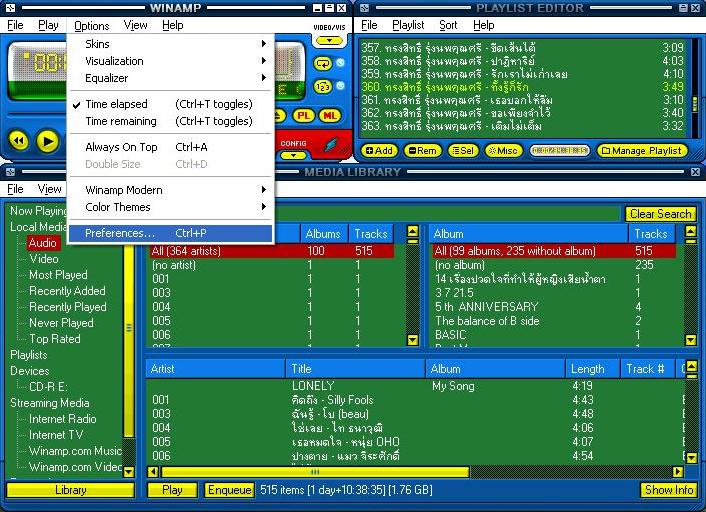Click the library tree vertical scrollbar handle

129,328
